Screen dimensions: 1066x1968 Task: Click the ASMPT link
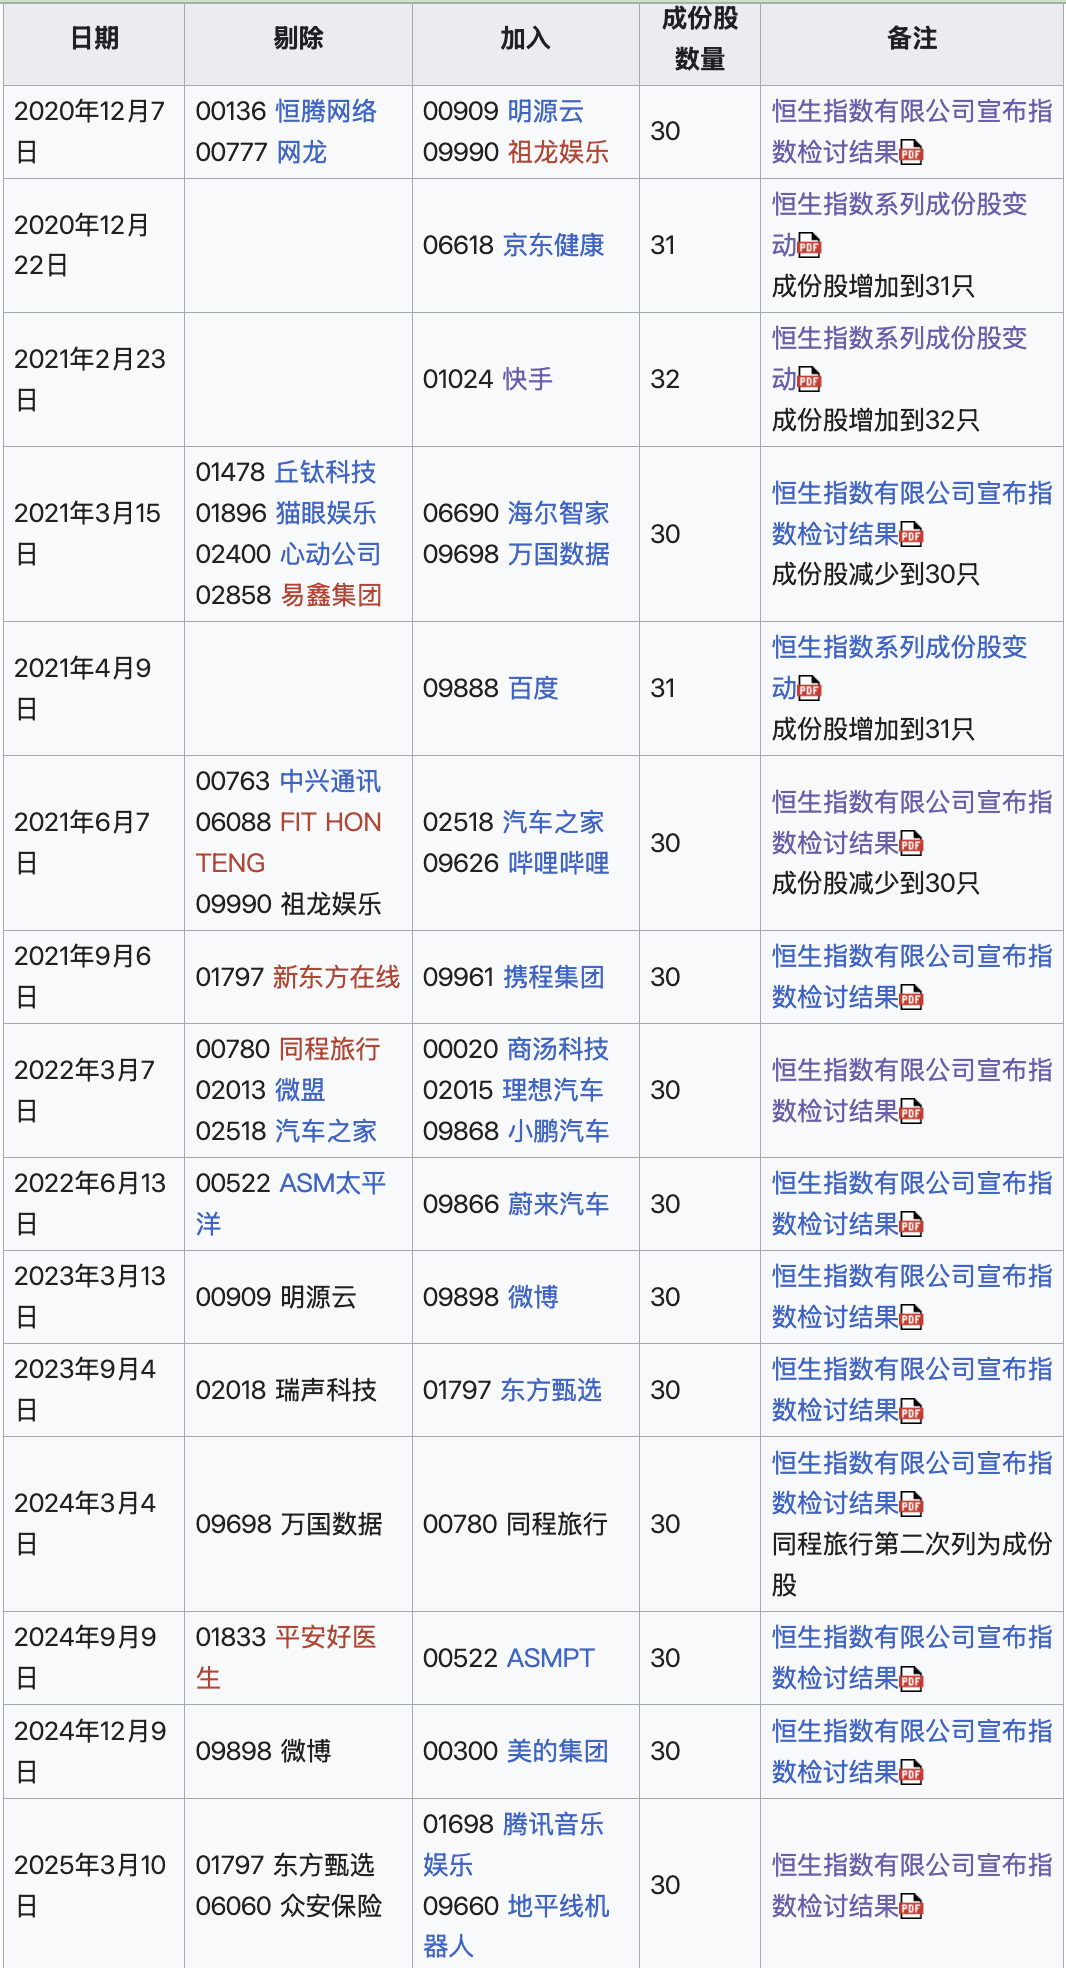pyautogui.click(x=550, y=1658)
